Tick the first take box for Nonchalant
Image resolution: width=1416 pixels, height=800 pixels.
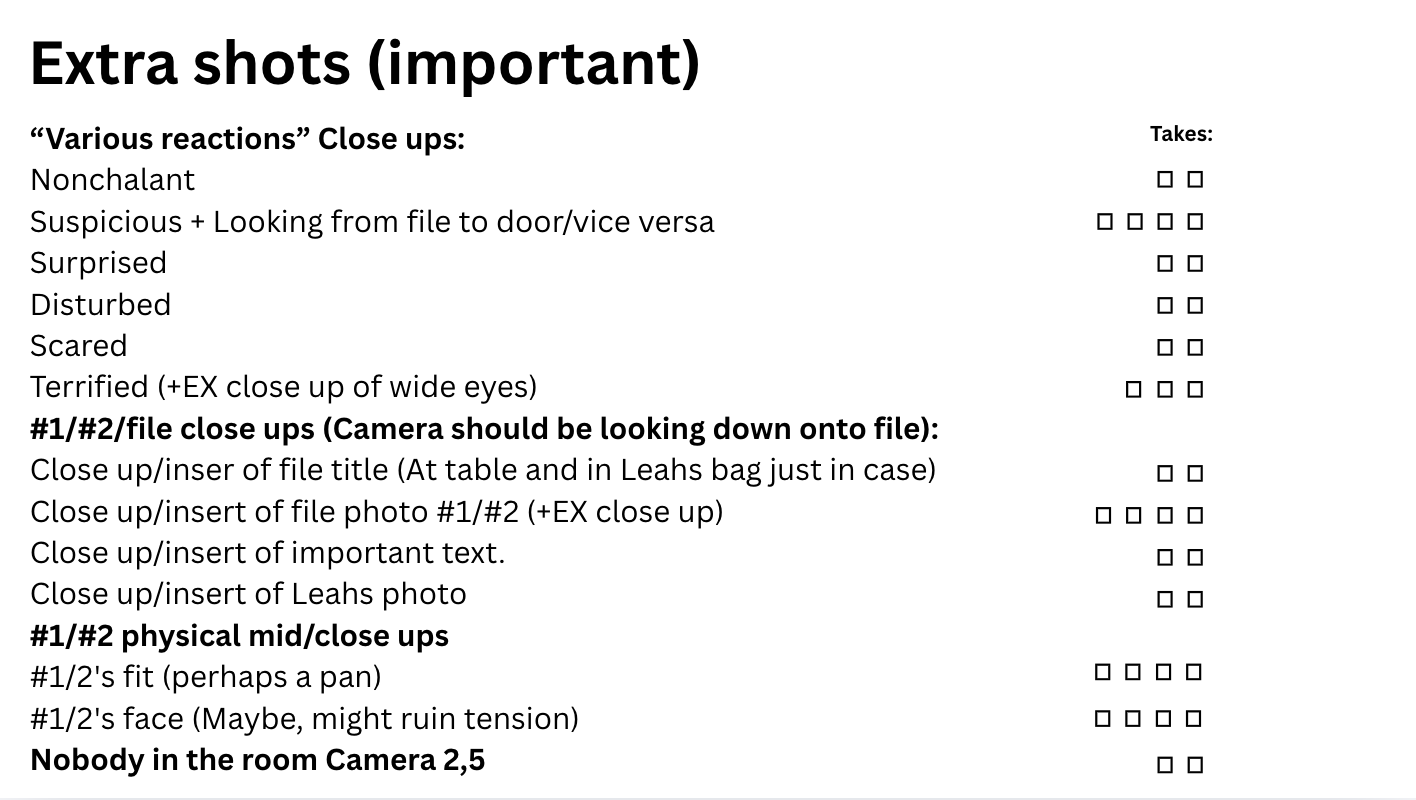click(1164, 180)
